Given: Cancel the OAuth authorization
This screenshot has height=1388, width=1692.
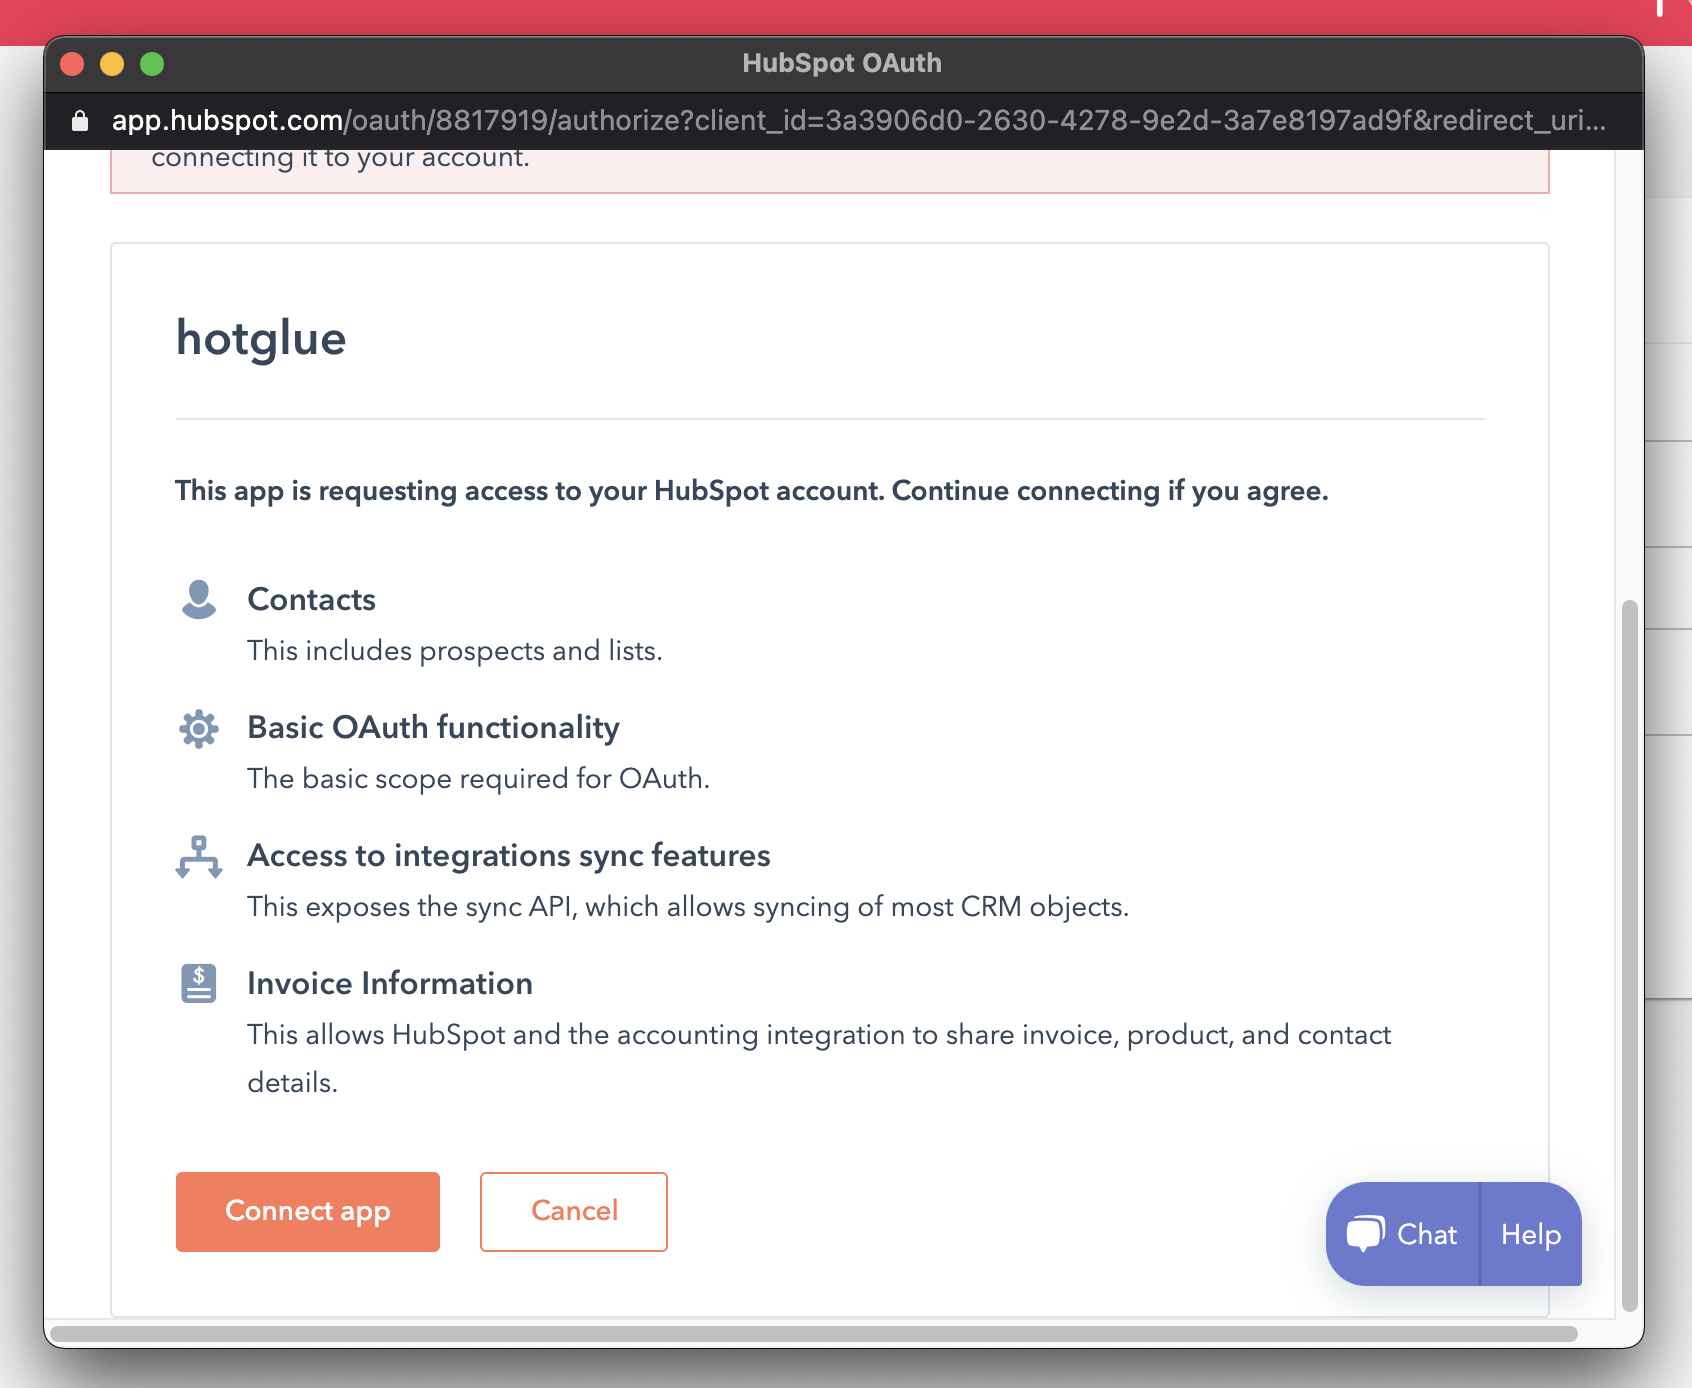Looking at the screenshot, I should pos(574,1211).
